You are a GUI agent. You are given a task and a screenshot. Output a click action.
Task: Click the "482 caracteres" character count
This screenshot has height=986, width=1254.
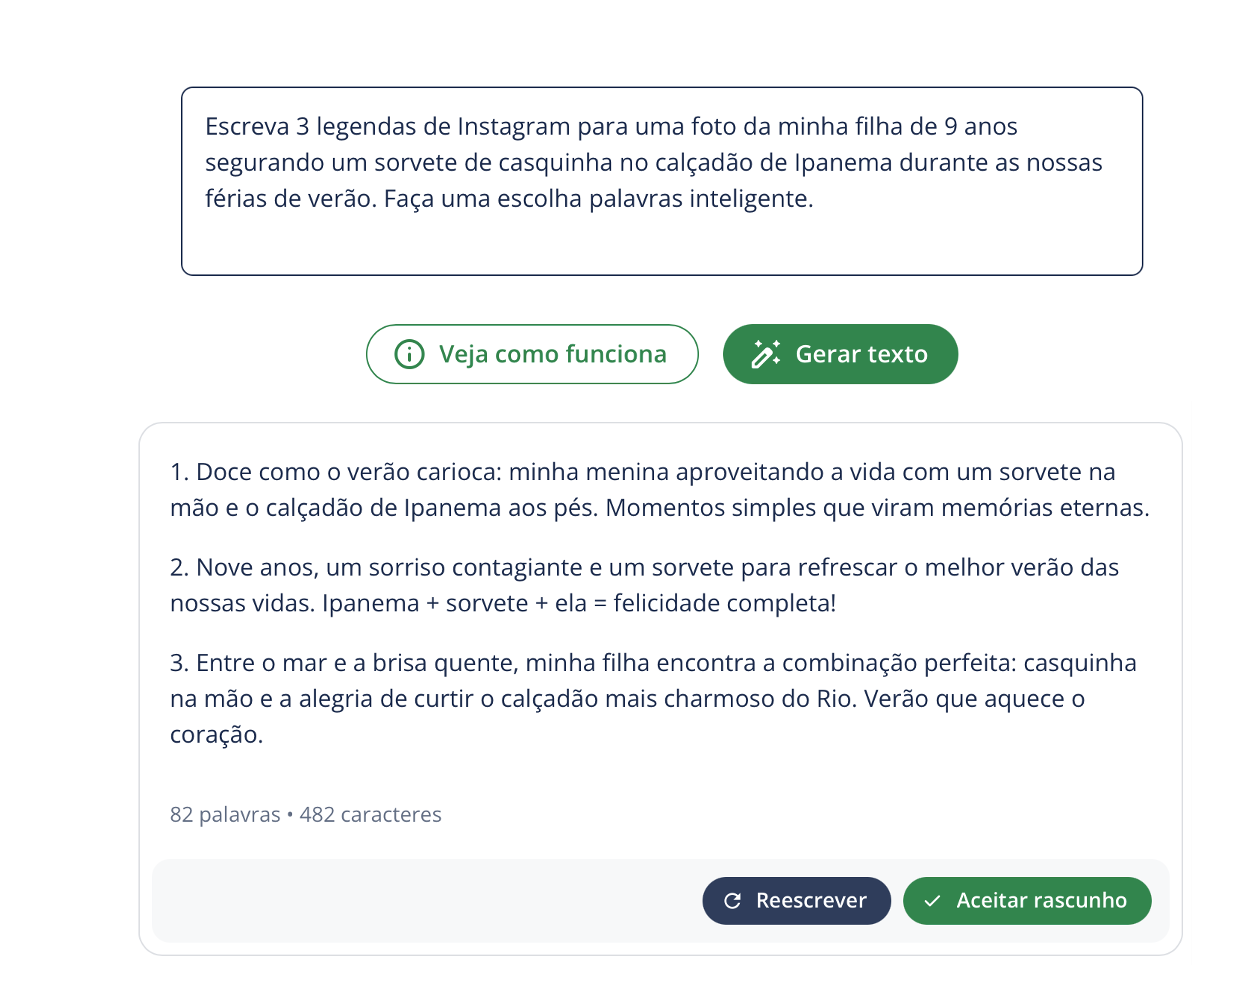point(370,815)
